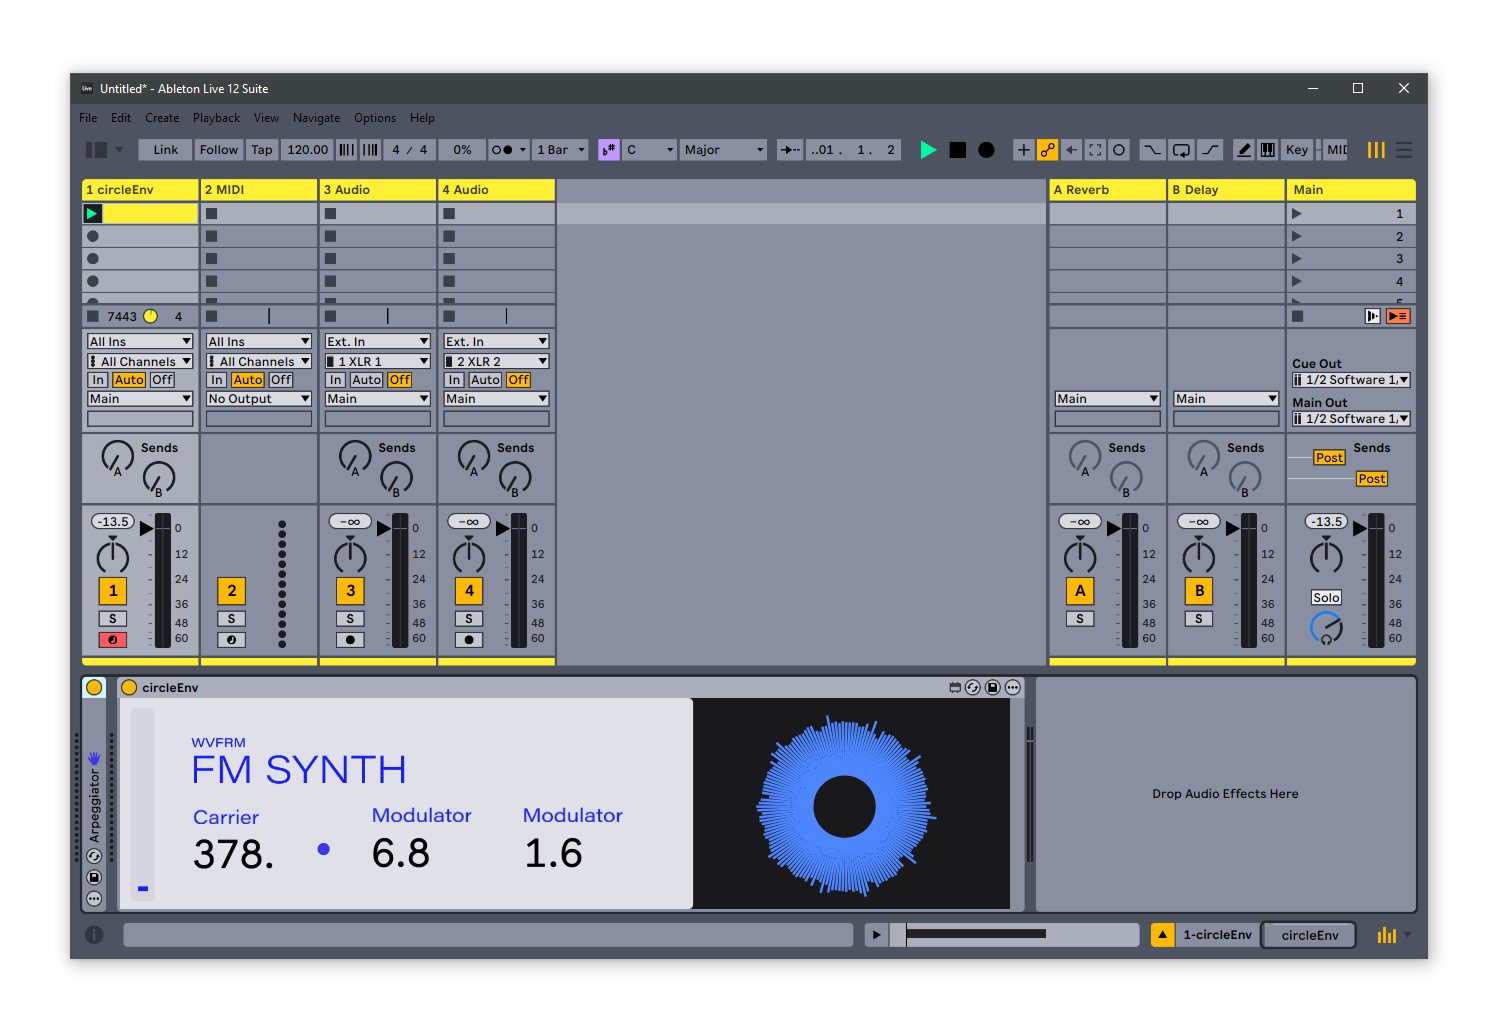Toggle the Automation Arm chain-link icon

point(1047,150)
